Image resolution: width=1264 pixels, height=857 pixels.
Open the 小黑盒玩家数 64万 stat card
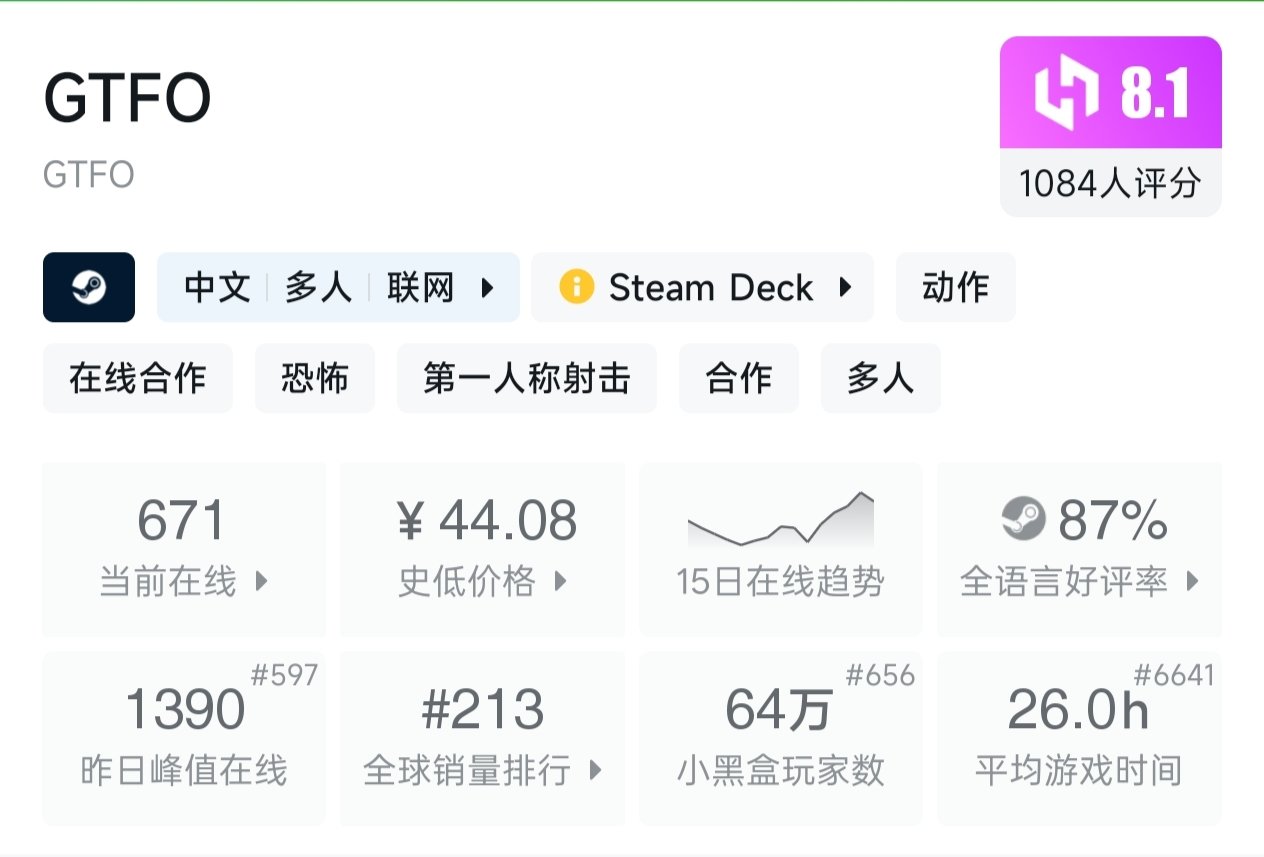click(780, 738)
